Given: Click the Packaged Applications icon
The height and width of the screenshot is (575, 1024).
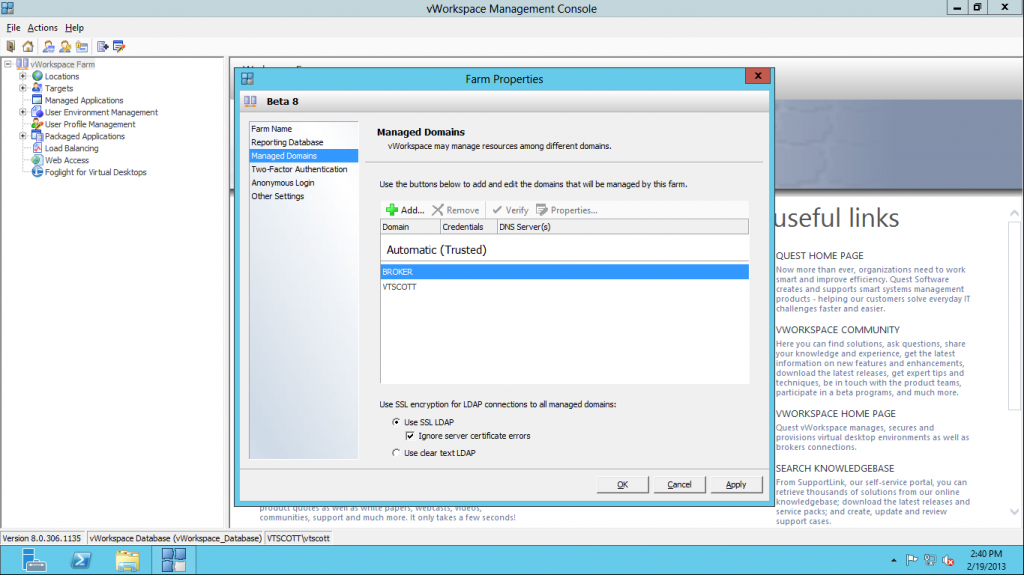Looking at the screenshot, I should (x=37, y=136).
